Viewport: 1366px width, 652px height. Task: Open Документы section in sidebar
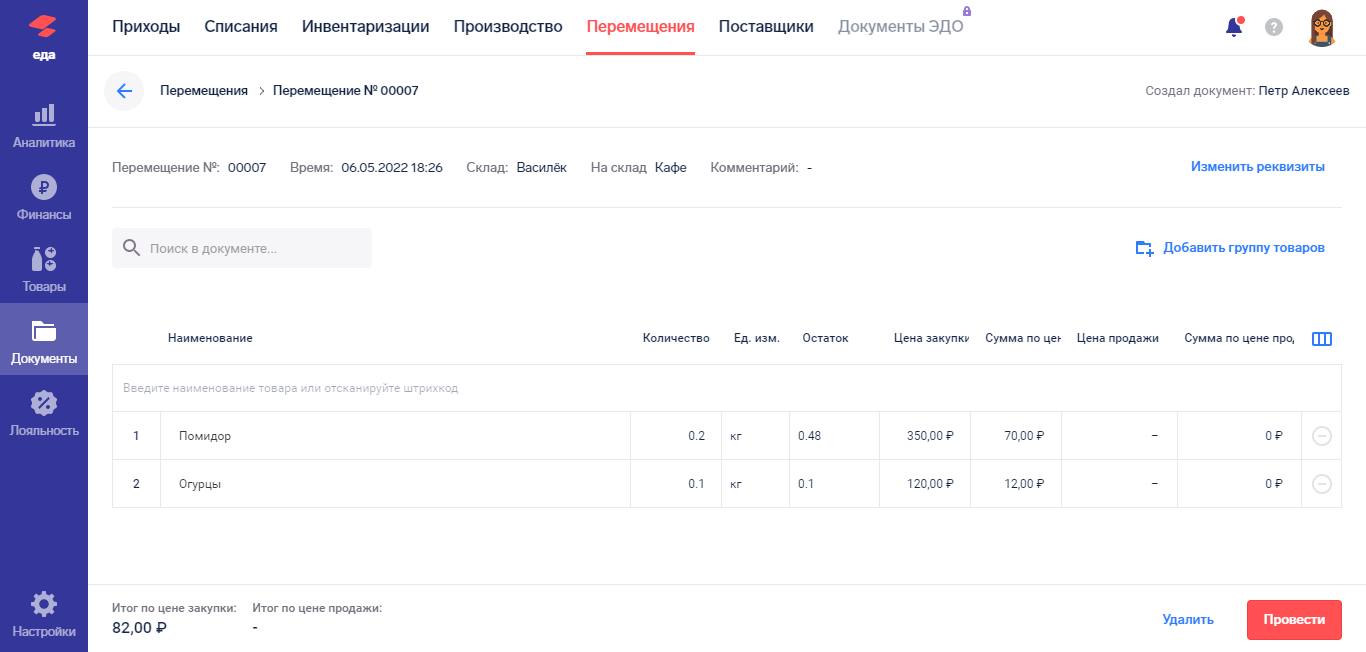44,340
